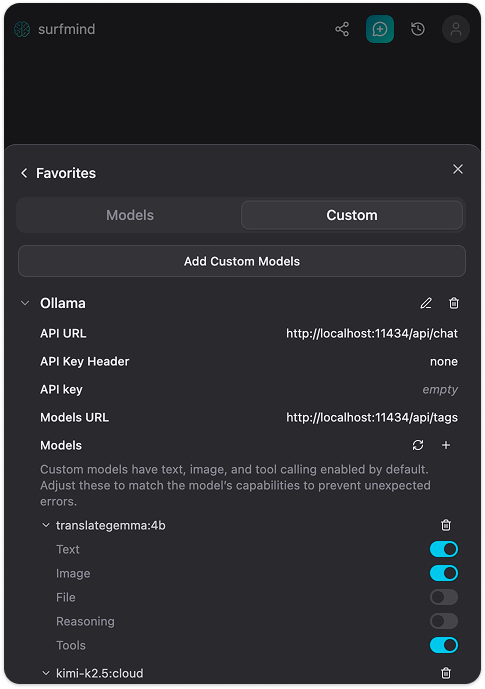Delete kimi-k2.5:cloud model
This screenshot has height=689, width=485.
pos(446,673)
